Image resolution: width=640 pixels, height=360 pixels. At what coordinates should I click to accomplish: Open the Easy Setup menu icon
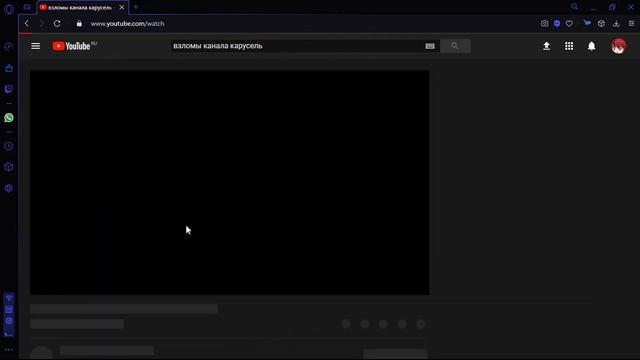pyautogui.click(x=631, y=24)
